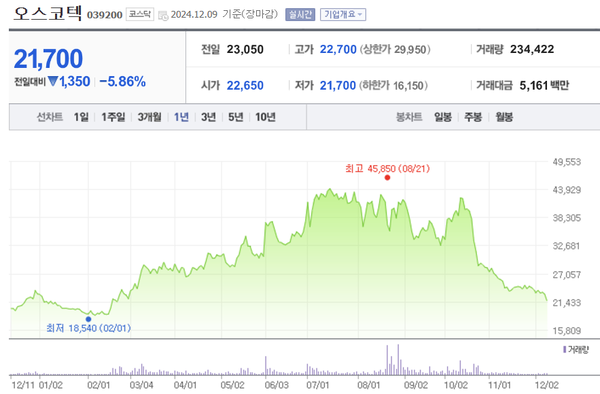Select the 1년 line chart tab
This screenshot has width=600, height=394.
(x=181, y=117)
